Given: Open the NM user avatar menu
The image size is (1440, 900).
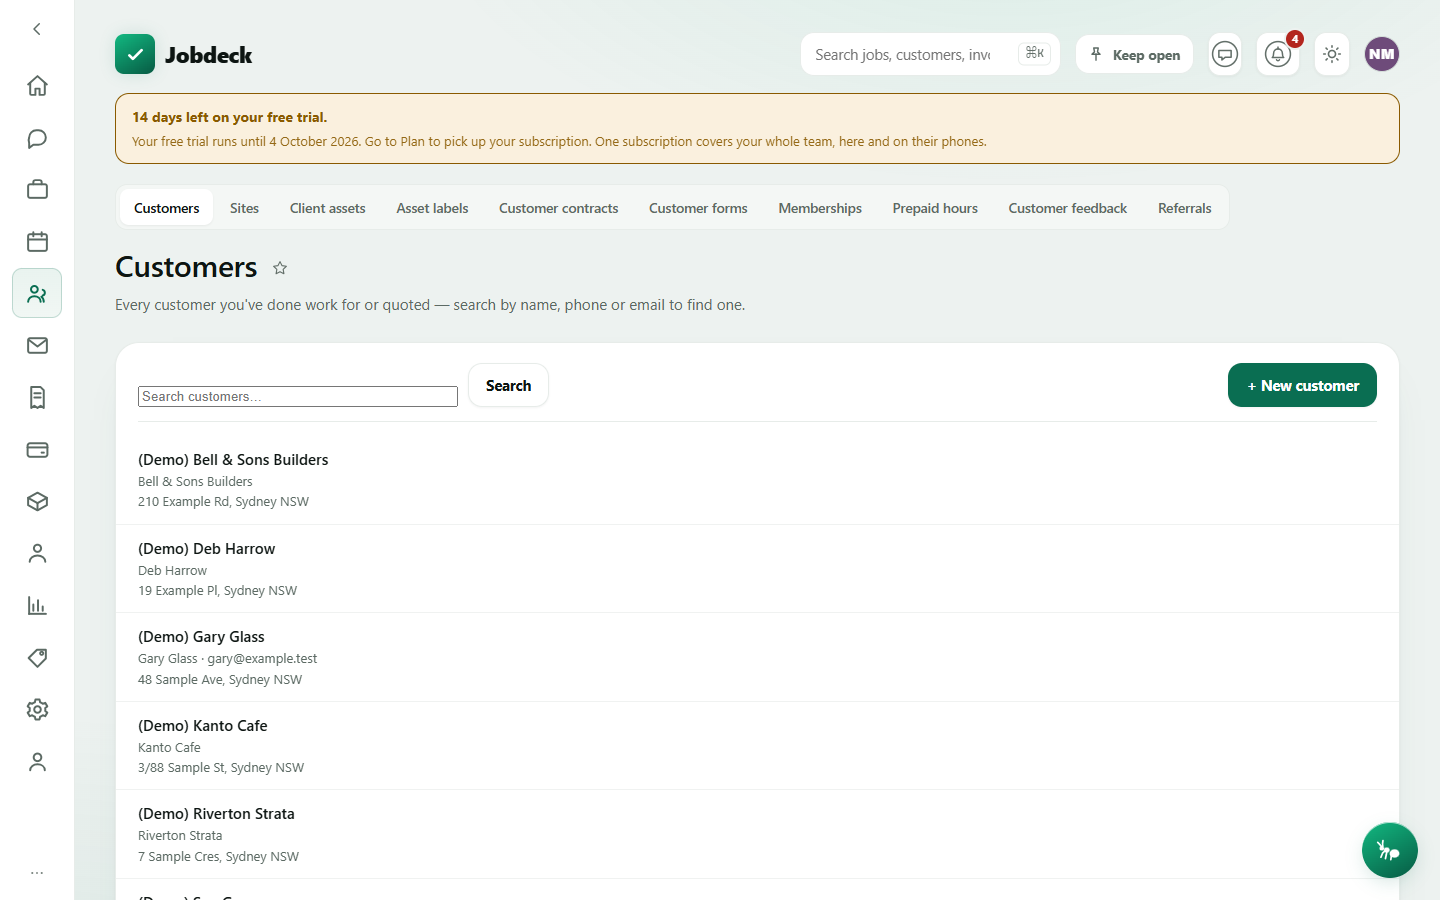Looking at the screenshot, I should [1382, 54].
